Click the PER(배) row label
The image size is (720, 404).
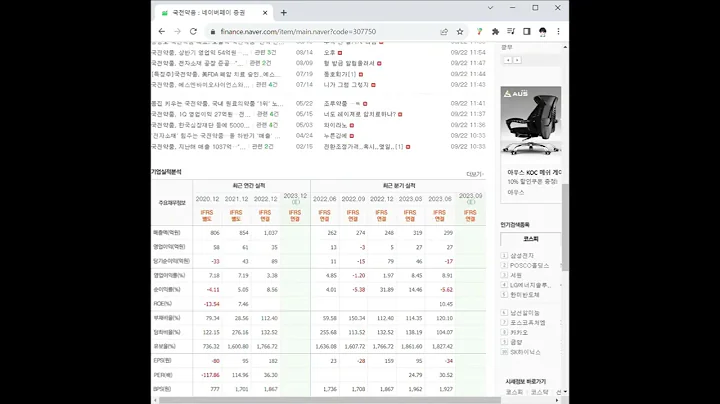[x=163, y=375]
